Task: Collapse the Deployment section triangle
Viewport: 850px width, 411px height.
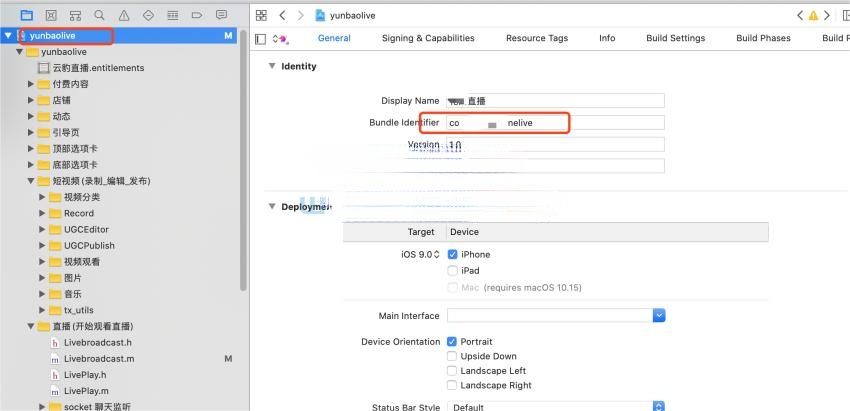Action: 272,207
